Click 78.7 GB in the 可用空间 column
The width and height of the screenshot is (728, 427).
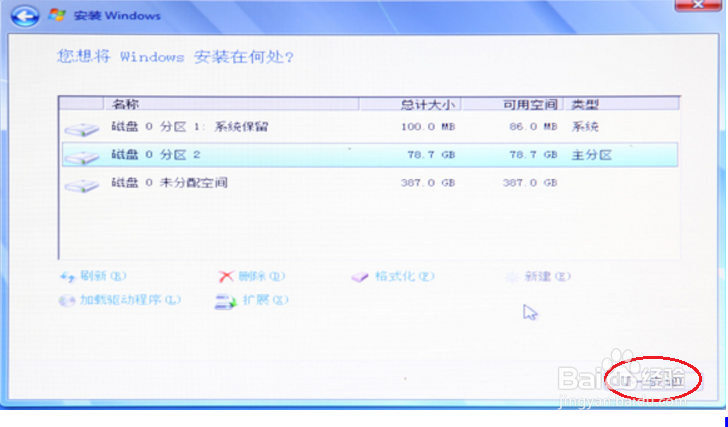(533, 155)
